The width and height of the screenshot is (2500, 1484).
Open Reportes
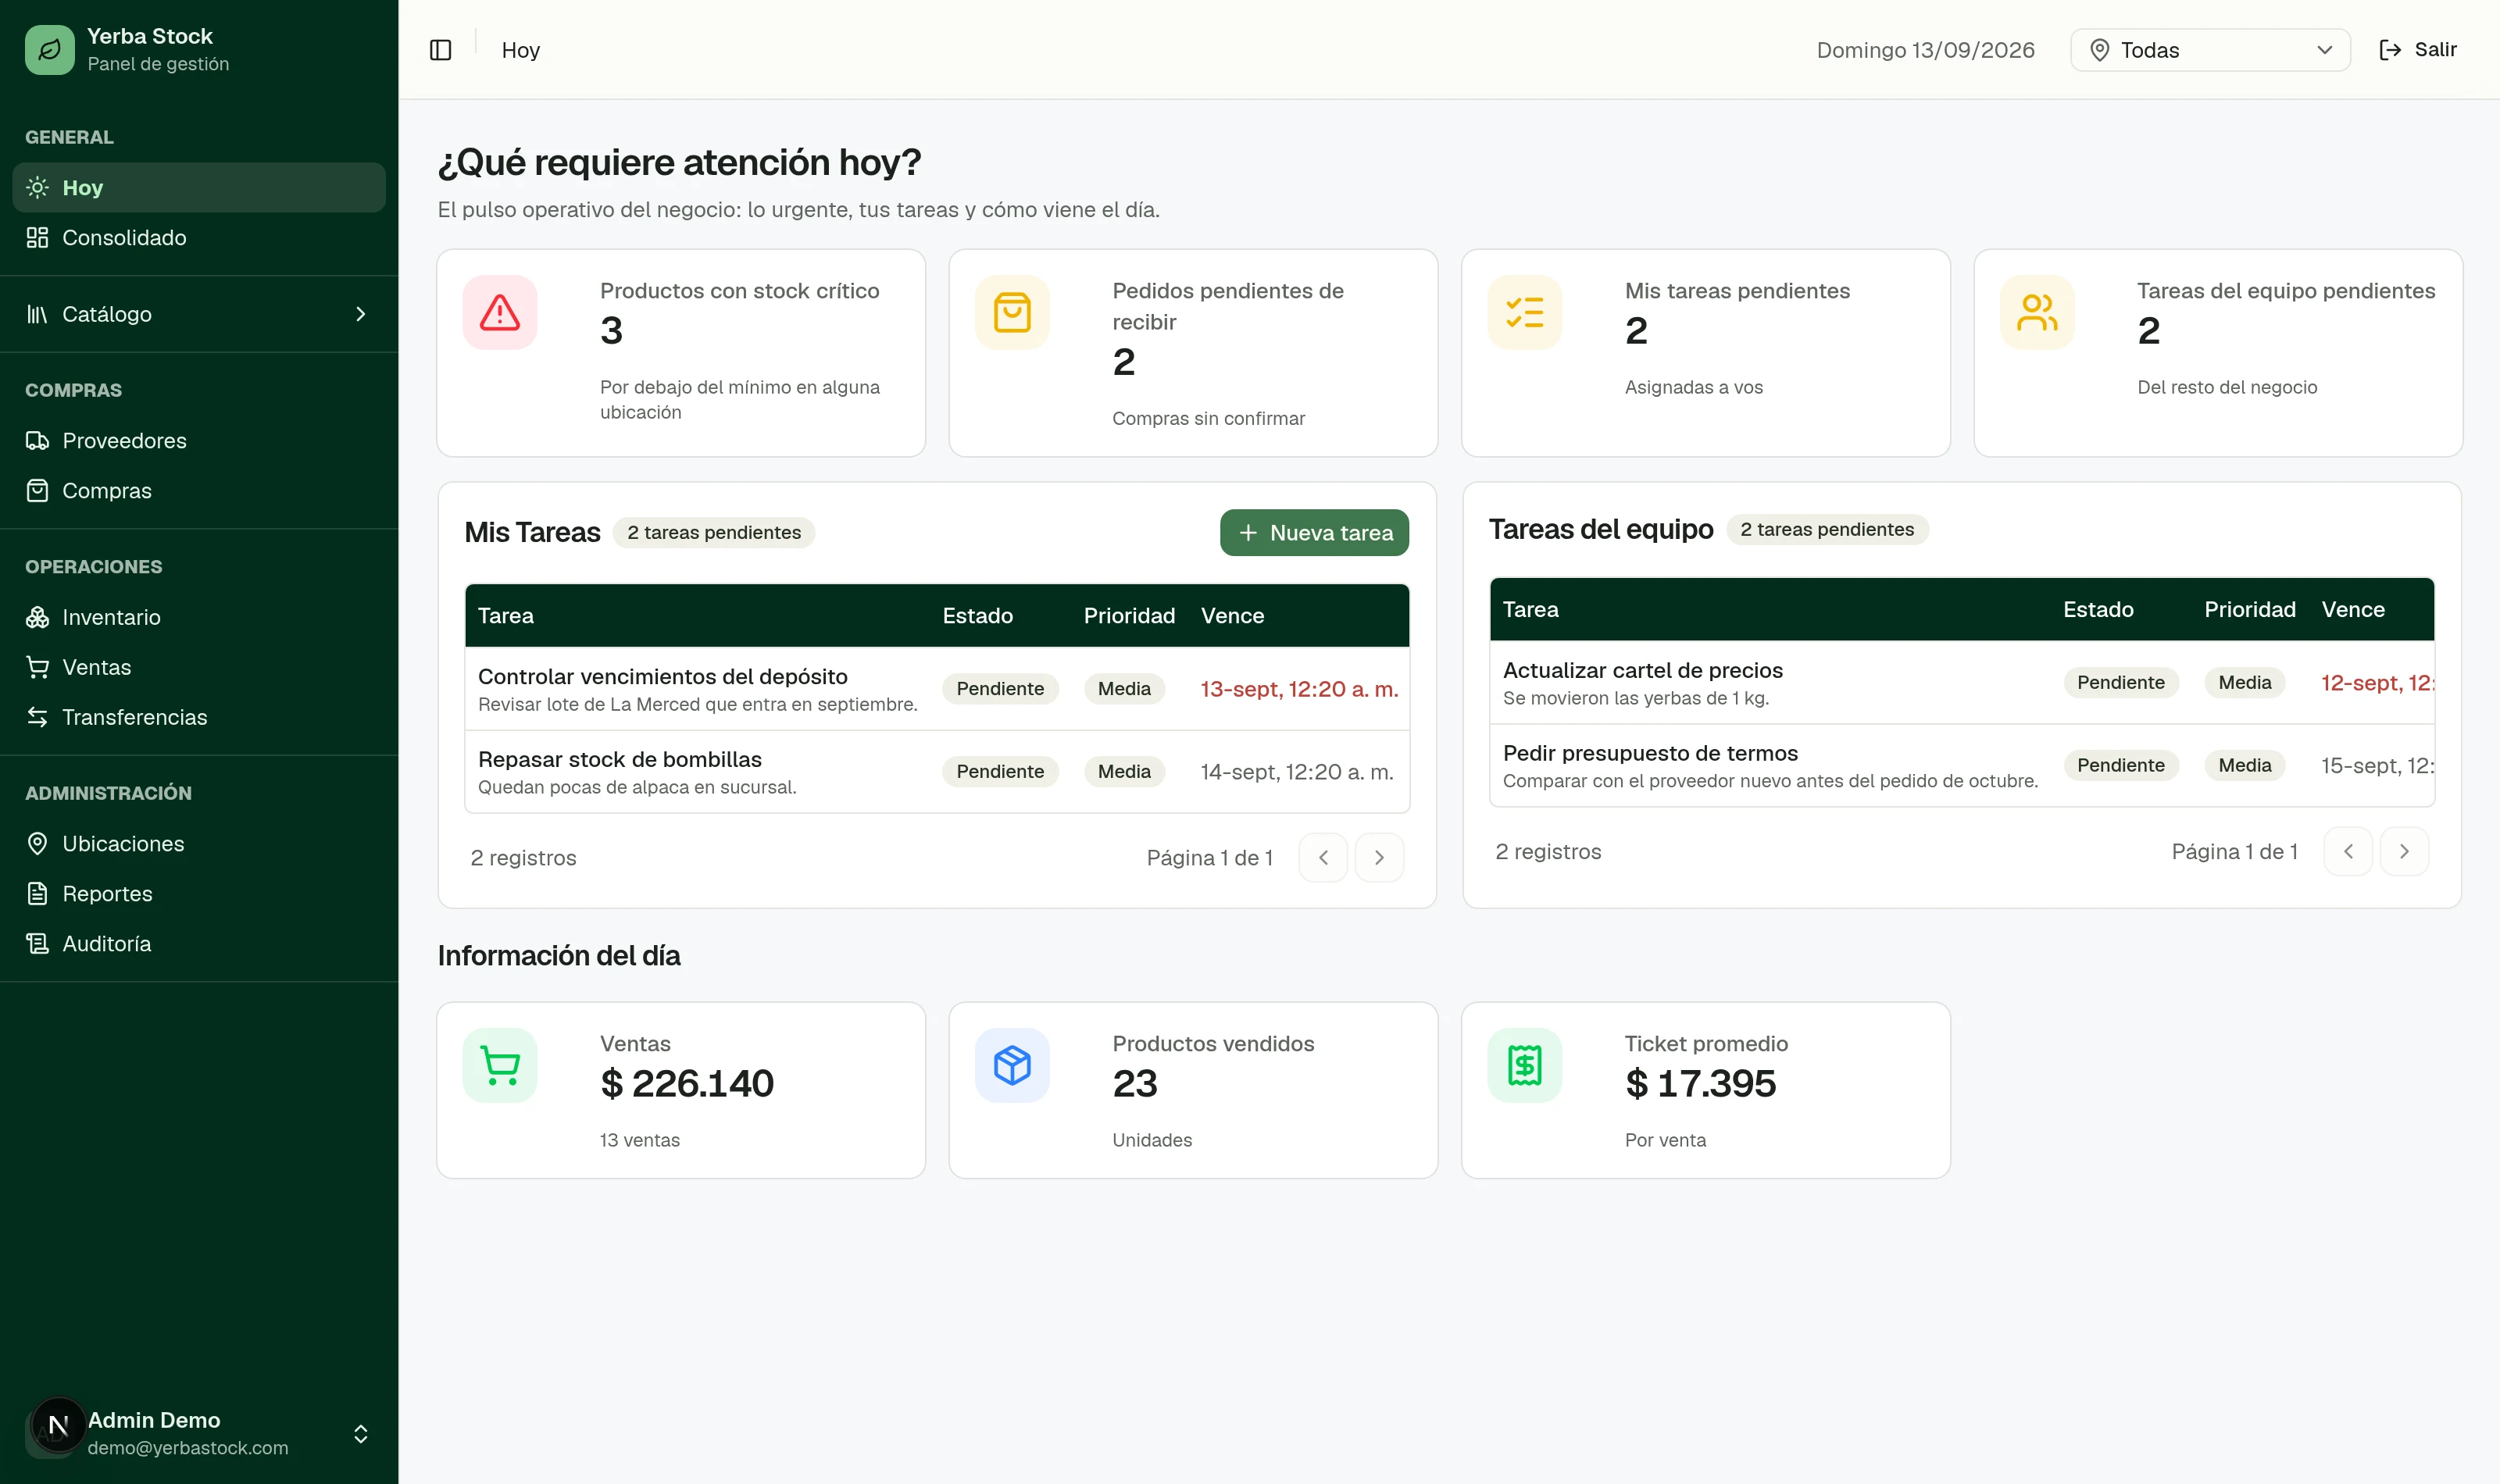[199, 893]
